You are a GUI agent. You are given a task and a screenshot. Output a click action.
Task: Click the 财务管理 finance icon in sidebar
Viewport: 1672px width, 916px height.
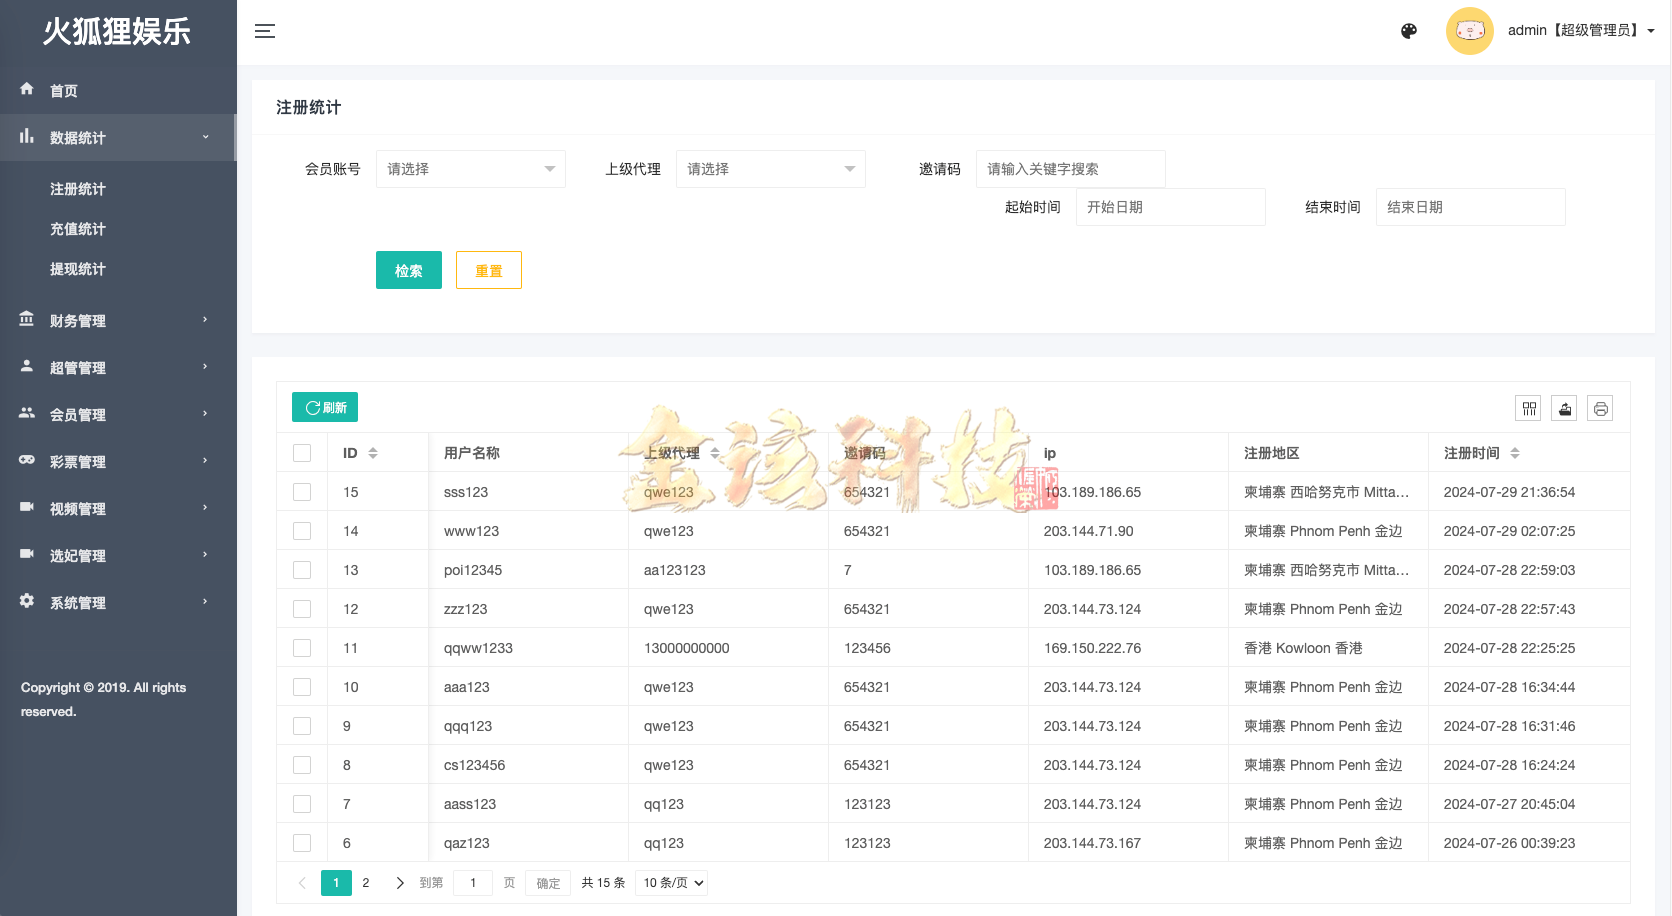point(26,320)
